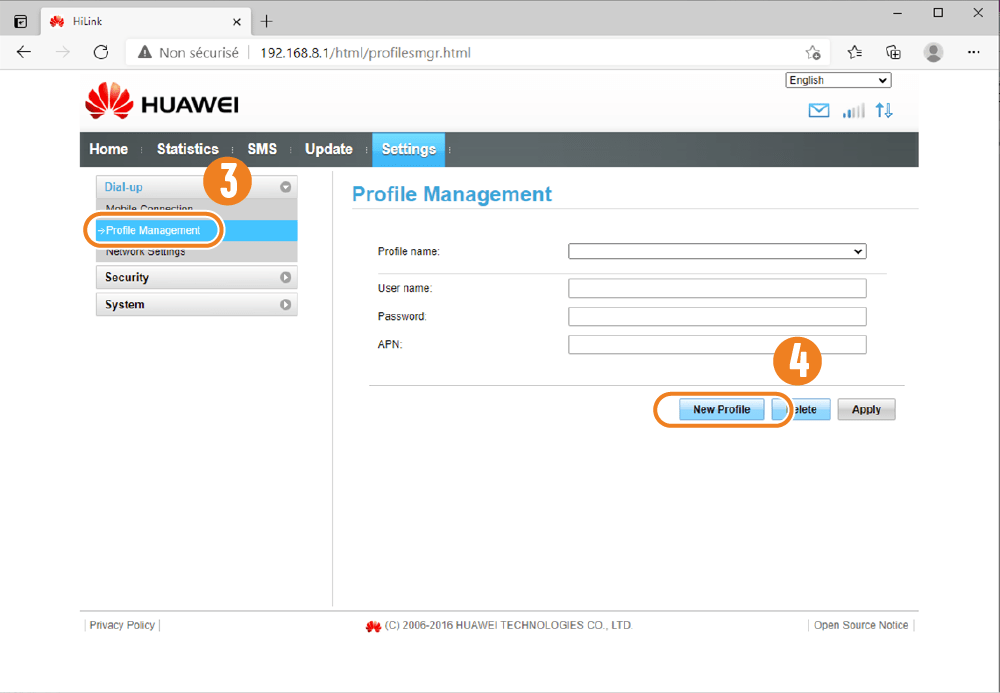Open the SMS envelope icon
The width and height of the screenshot is (1000, 693).
[819, 110]
